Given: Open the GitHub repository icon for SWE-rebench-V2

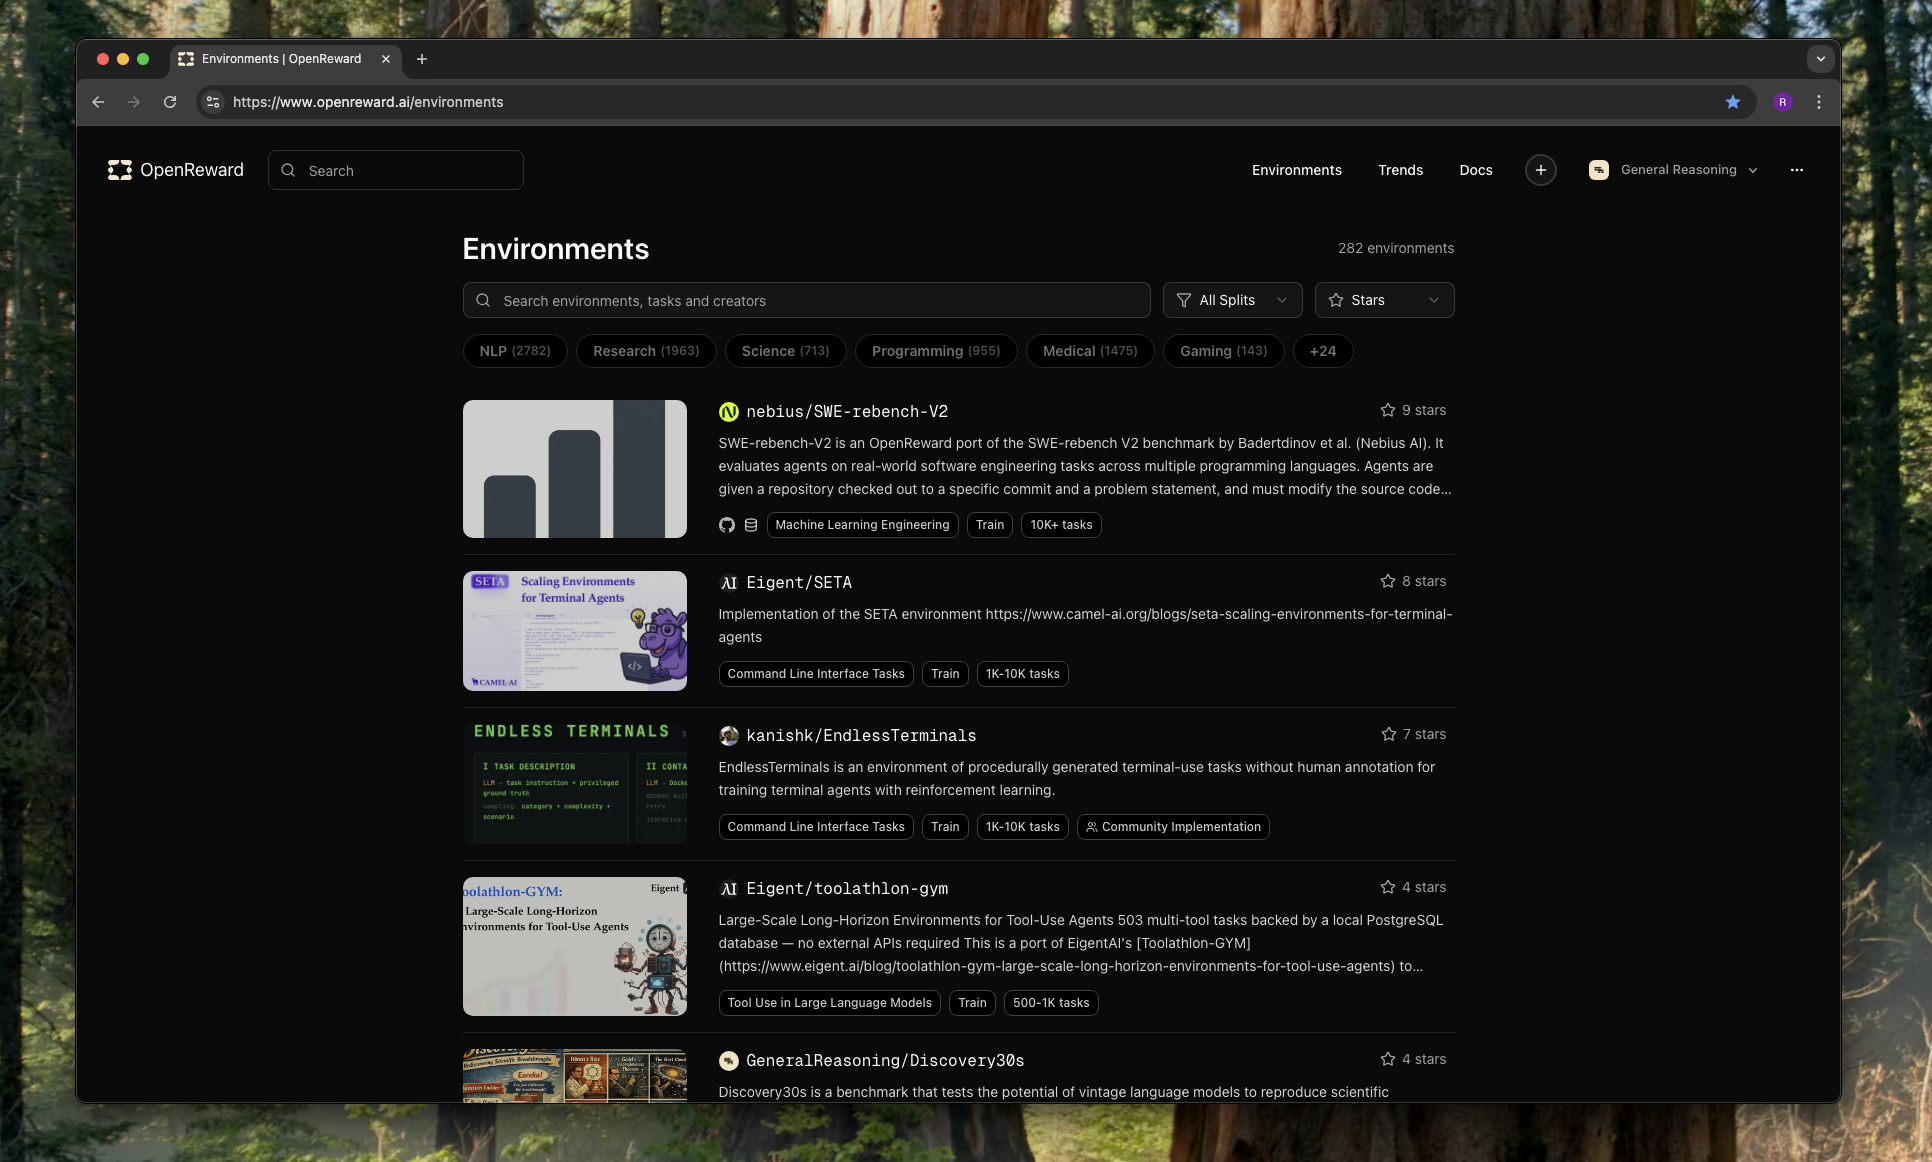Looking at the screenshot, I should pyautogui.click(x=727, y=524).
